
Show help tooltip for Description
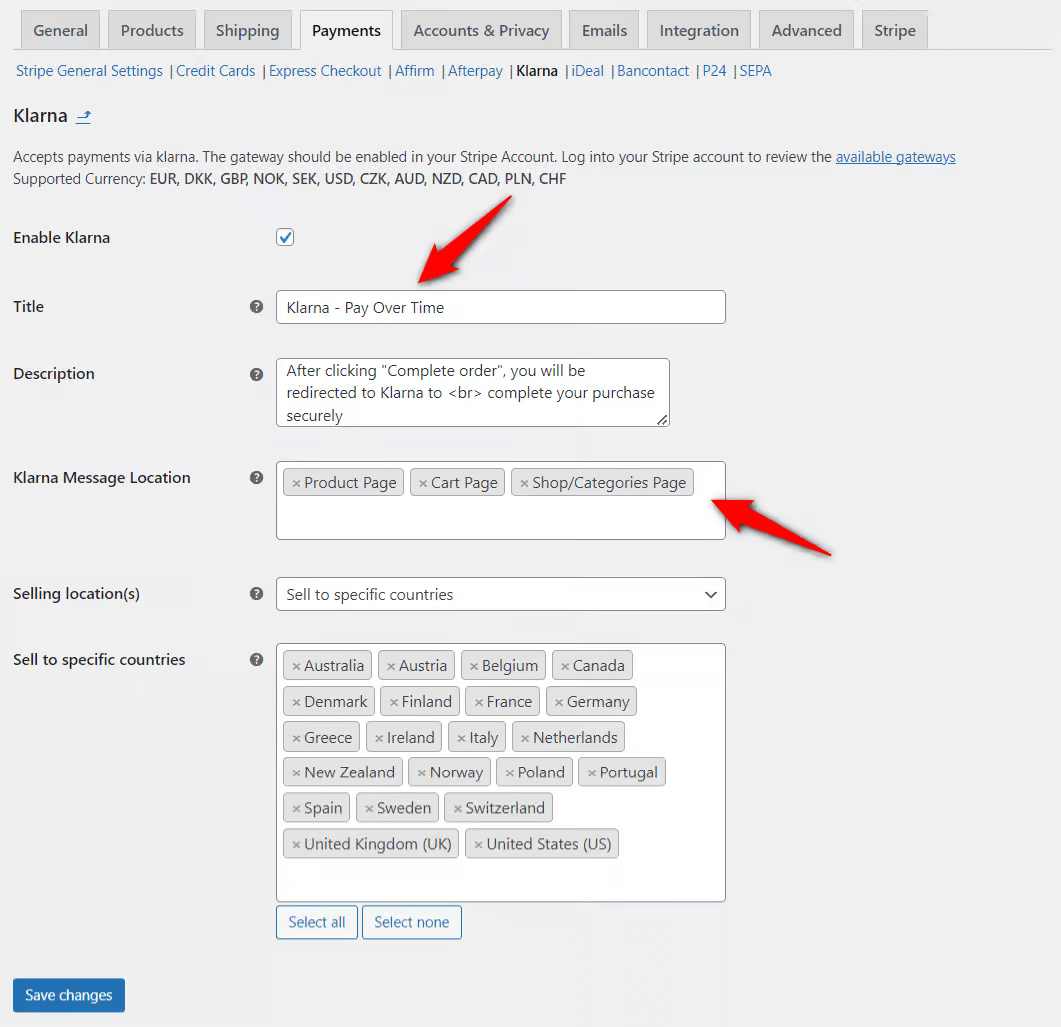coord(256,374)
